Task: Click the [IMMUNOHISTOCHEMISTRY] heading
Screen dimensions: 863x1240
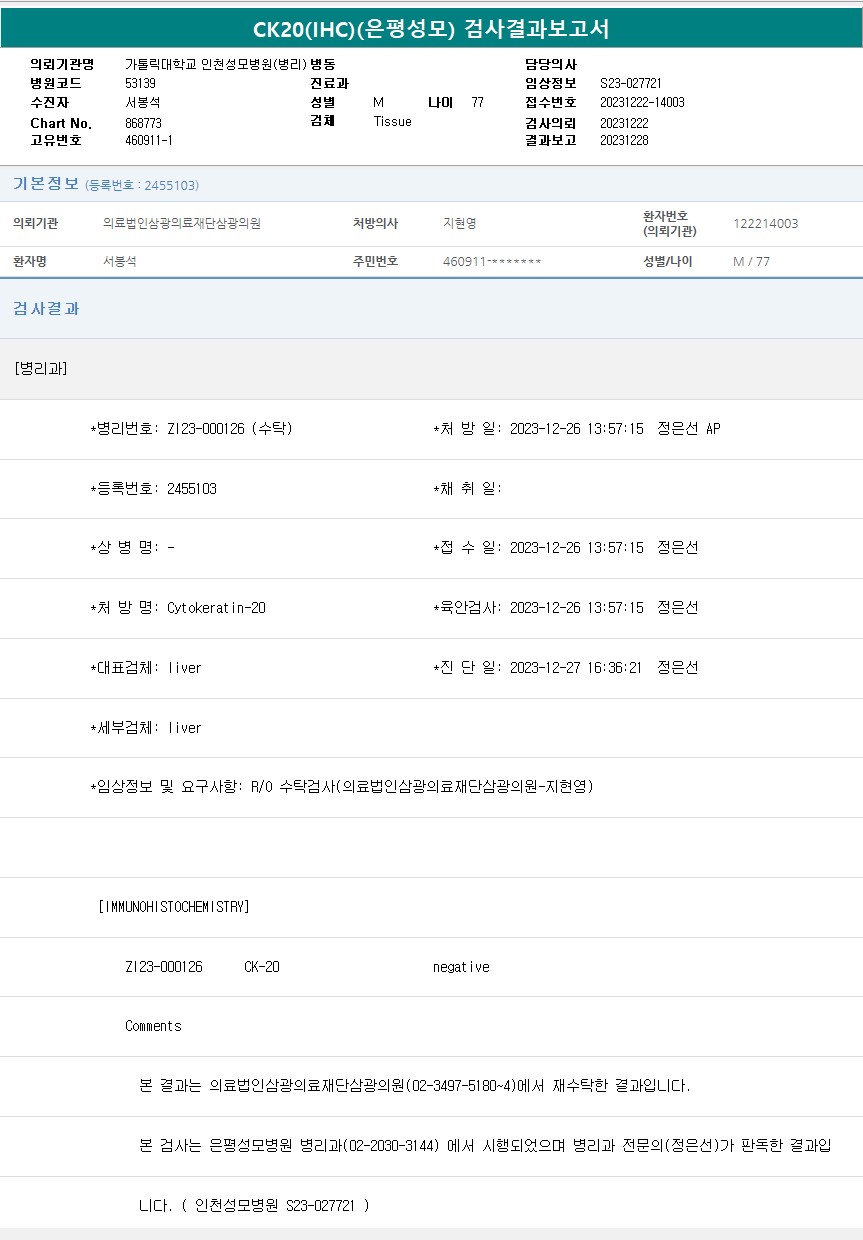Action: coord(174,907)
